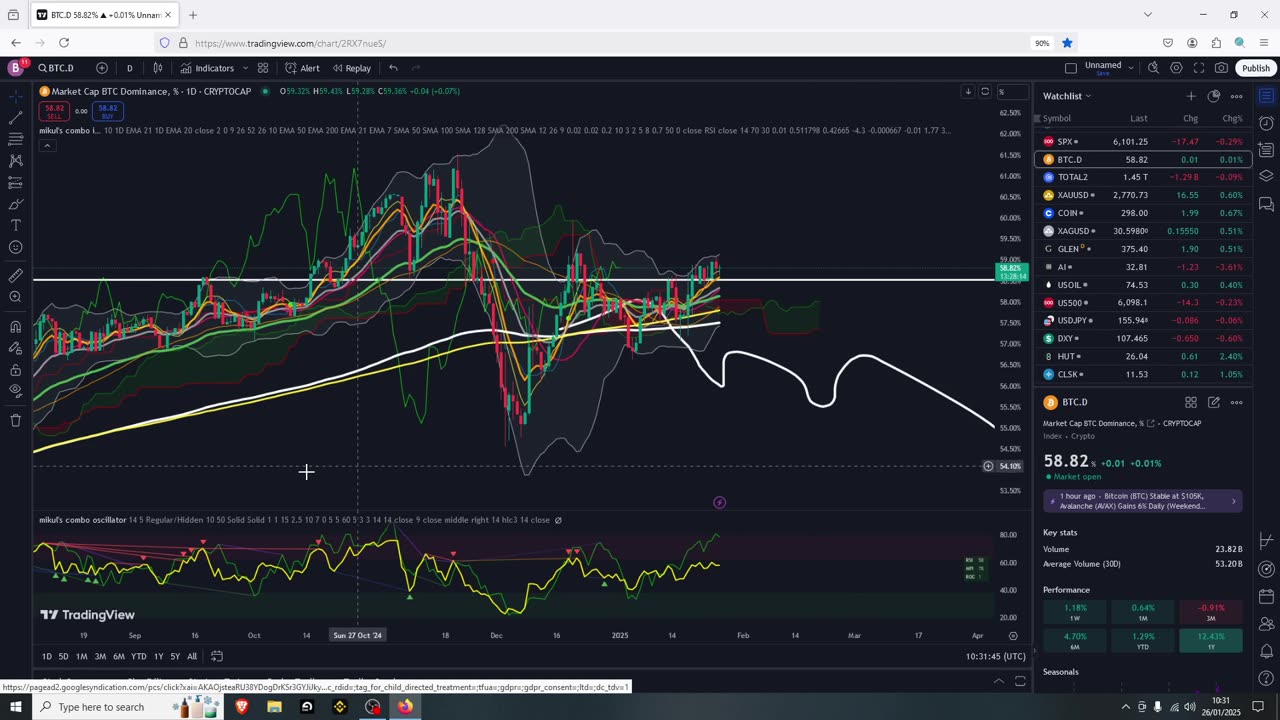Open timezone menu at 10:31:45 (UTC)

(x=995, y=656)
